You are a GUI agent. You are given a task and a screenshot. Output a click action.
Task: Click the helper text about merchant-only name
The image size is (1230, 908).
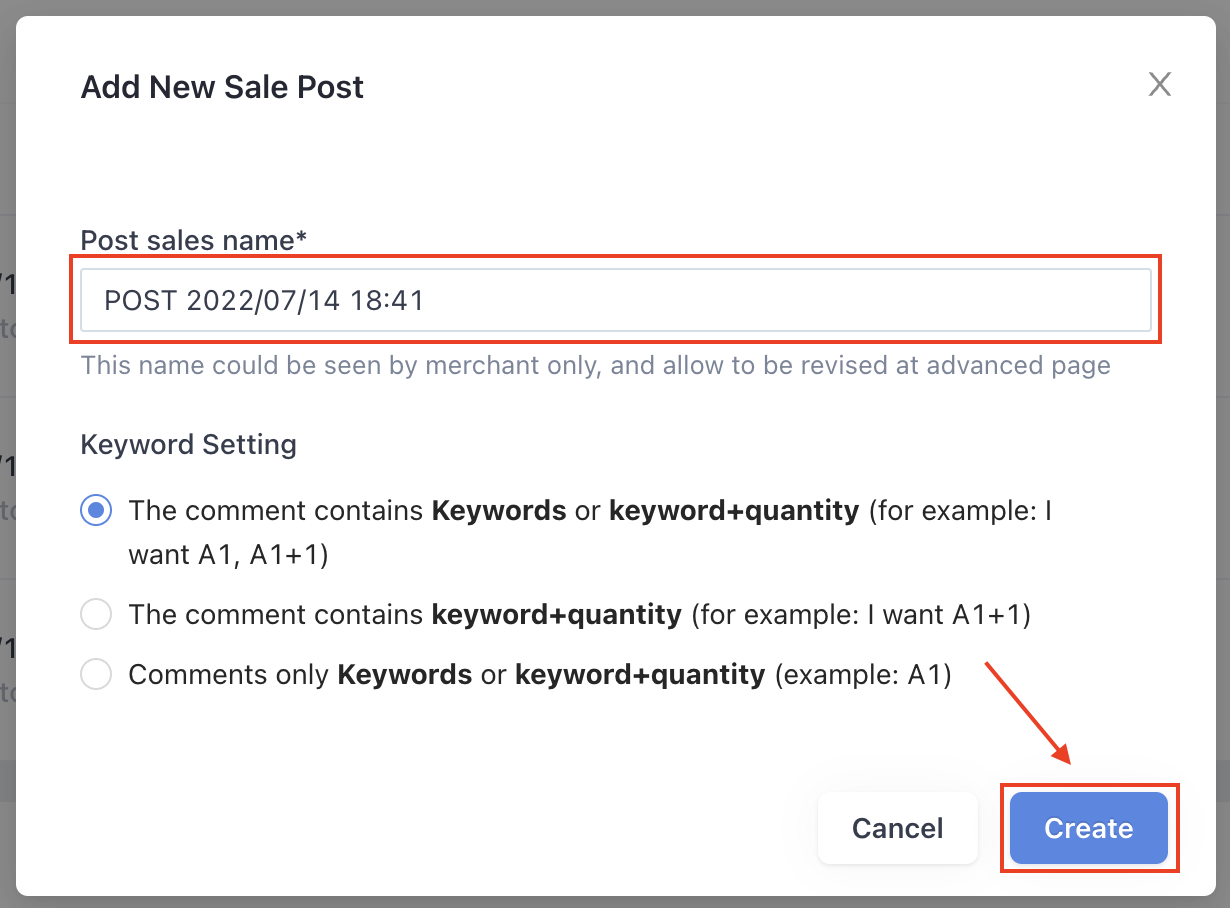click(x=596, y=365)
